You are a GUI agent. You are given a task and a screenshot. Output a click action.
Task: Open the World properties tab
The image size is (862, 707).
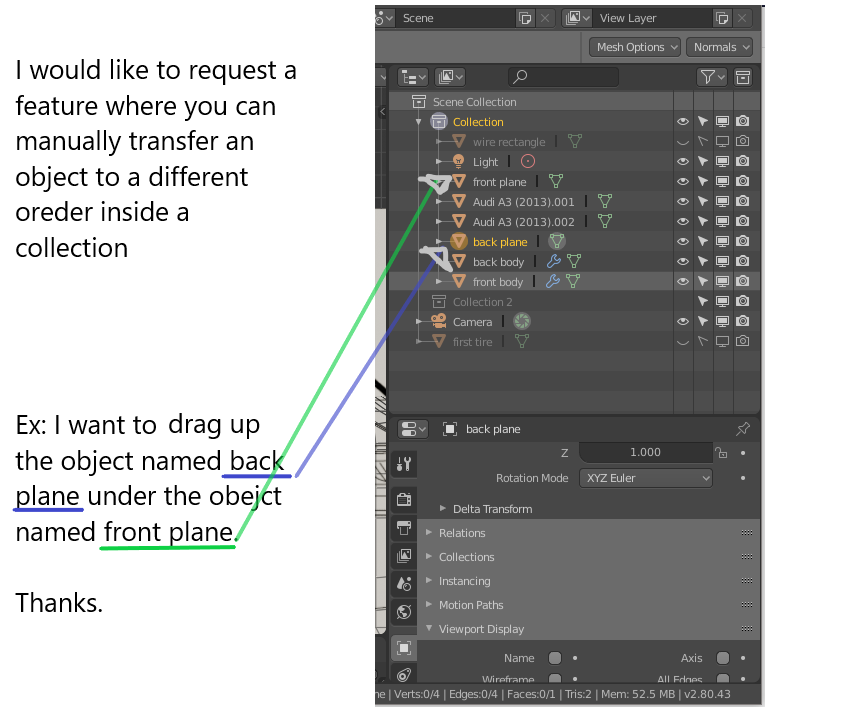pos(404,612)
